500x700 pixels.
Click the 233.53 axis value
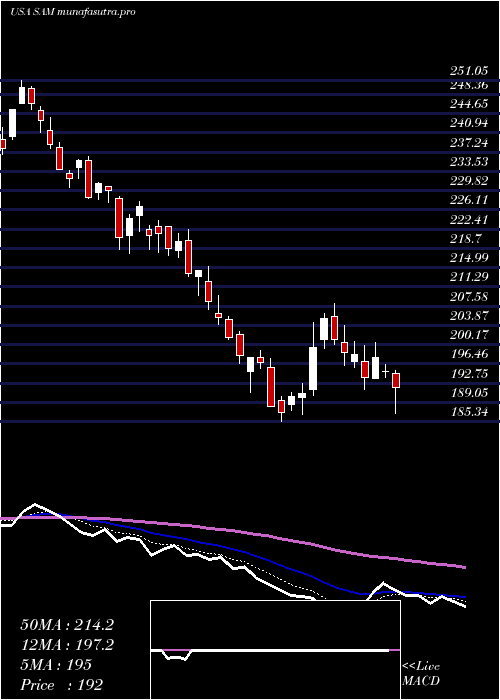(x=468, y=162)
